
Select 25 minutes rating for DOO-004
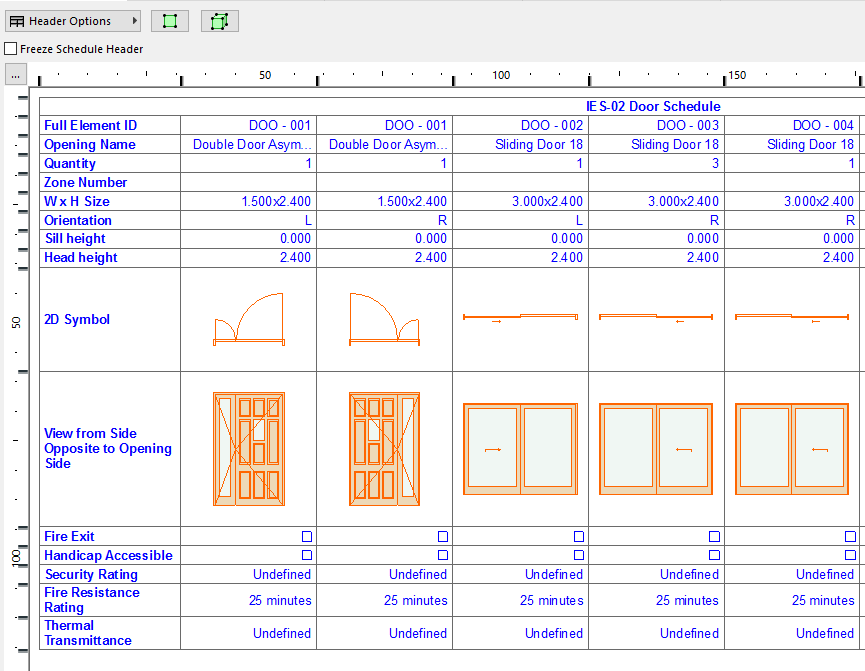[792, 600]
